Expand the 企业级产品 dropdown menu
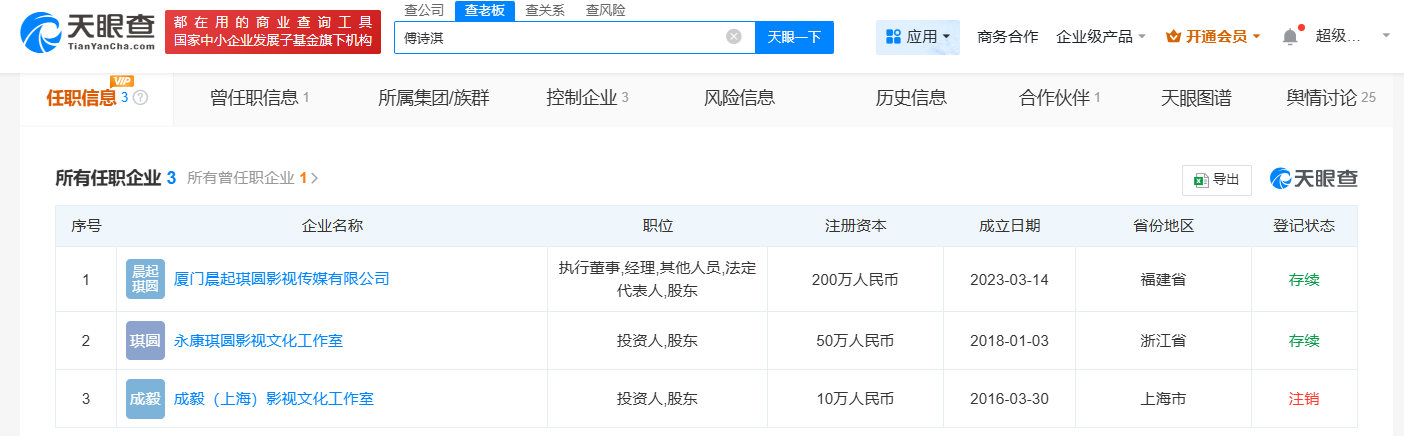The image size is (1404, 436). pyautogui.click(x=1101, y=37)
